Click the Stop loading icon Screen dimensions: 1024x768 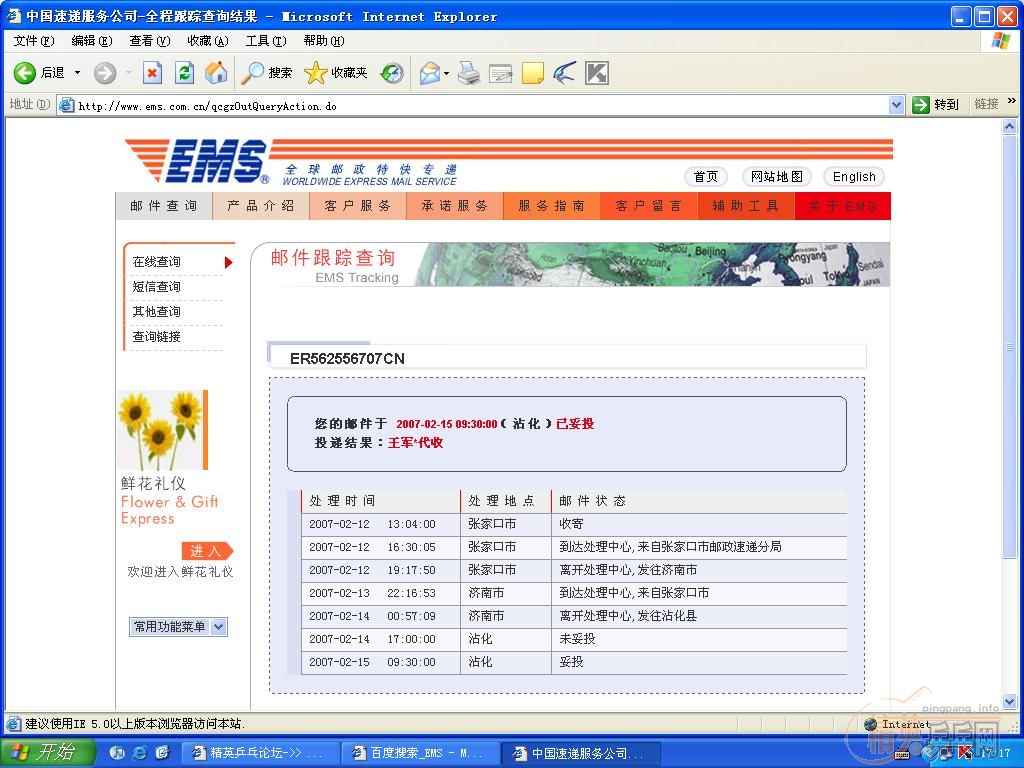(x=152, y=73)
